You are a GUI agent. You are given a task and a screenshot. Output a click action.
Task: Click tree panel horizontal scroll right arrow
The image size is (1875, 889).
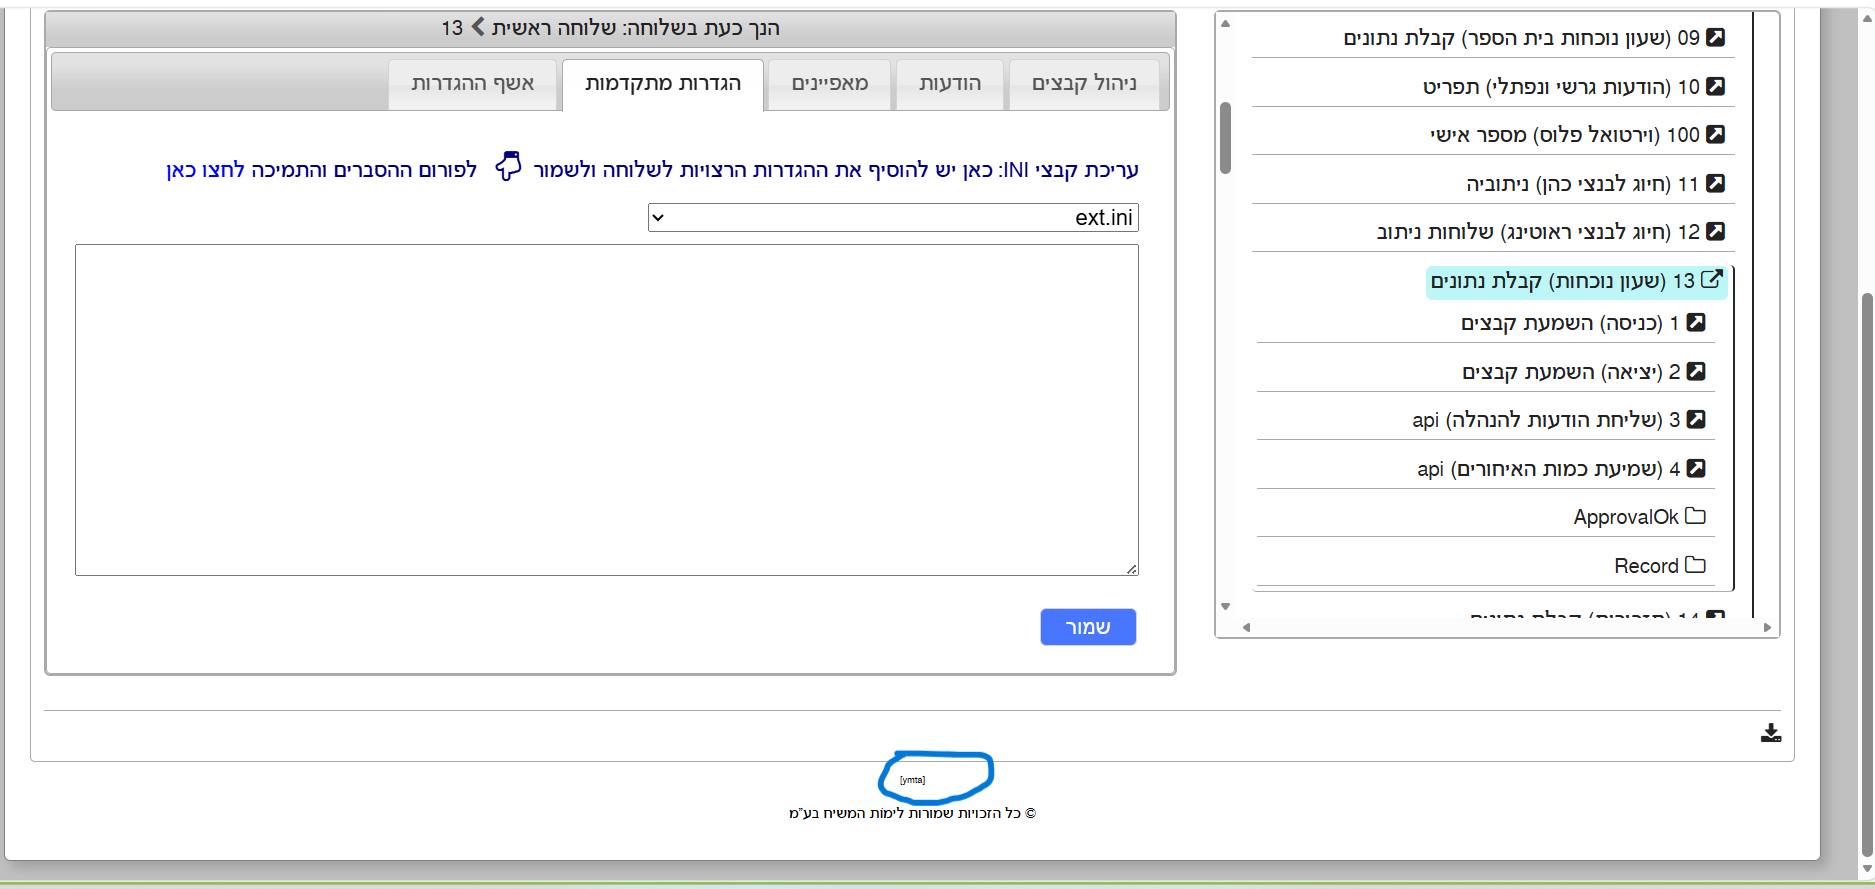[x=1767, y=627]
